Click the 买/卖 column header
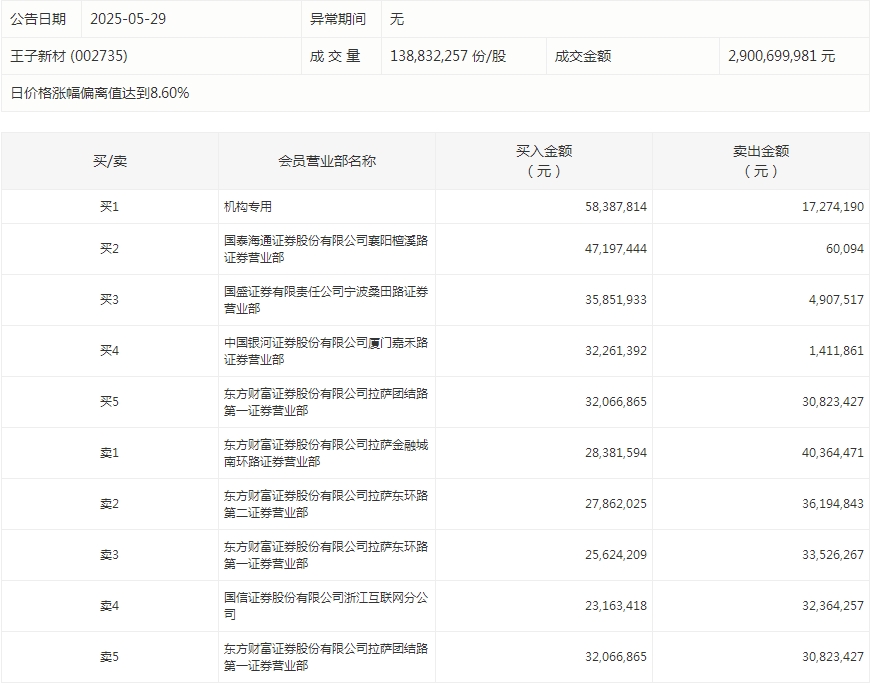Viewport: 870px width, 683px height. [109, 161]
